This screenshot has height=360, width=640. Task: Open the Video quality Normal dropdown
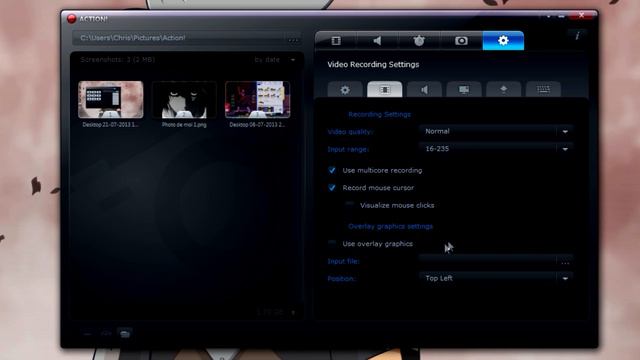(x=496, y=131)
